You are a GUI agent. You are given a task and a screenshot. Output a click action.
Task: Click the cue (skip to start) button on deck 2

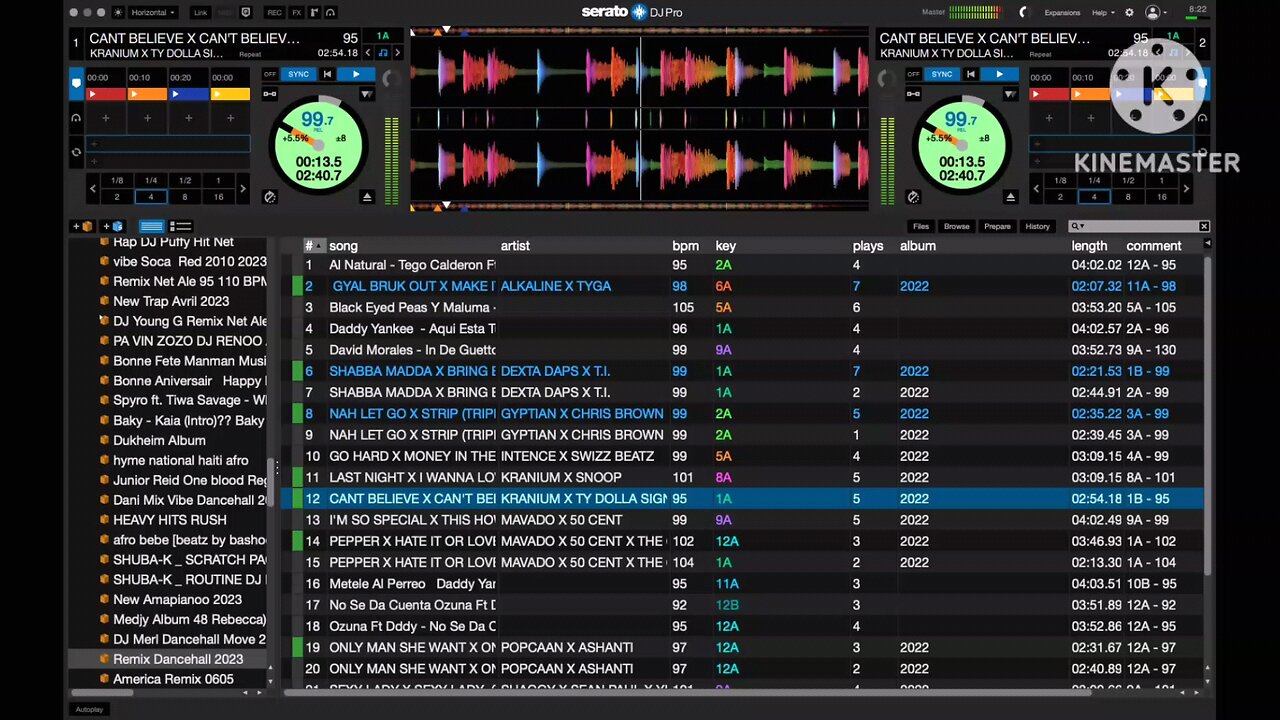coord(969,74)
